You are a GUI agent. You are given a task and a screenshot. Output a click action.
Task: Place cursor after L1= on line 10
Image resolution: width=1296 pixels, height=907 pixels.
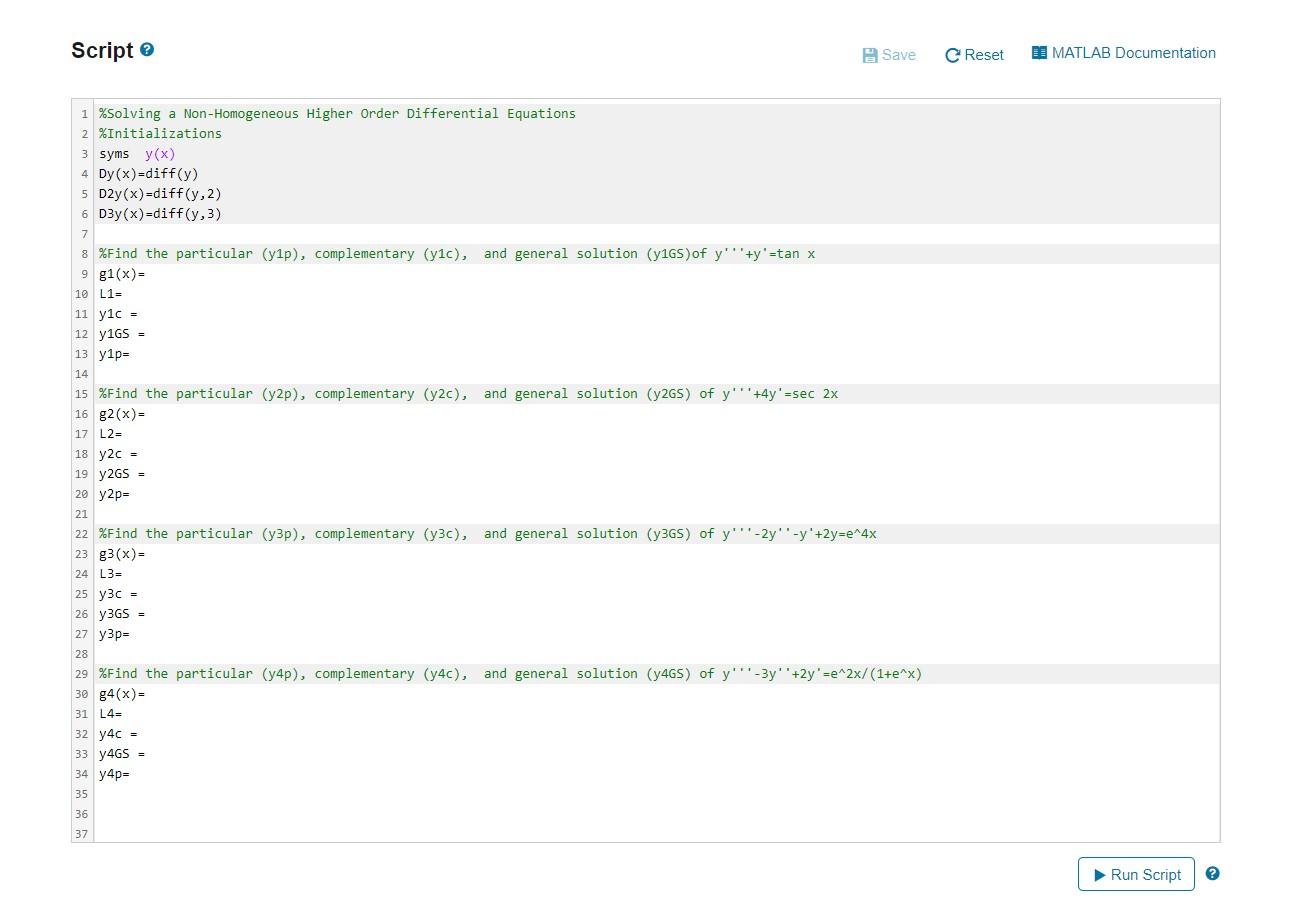pos(124,294)
